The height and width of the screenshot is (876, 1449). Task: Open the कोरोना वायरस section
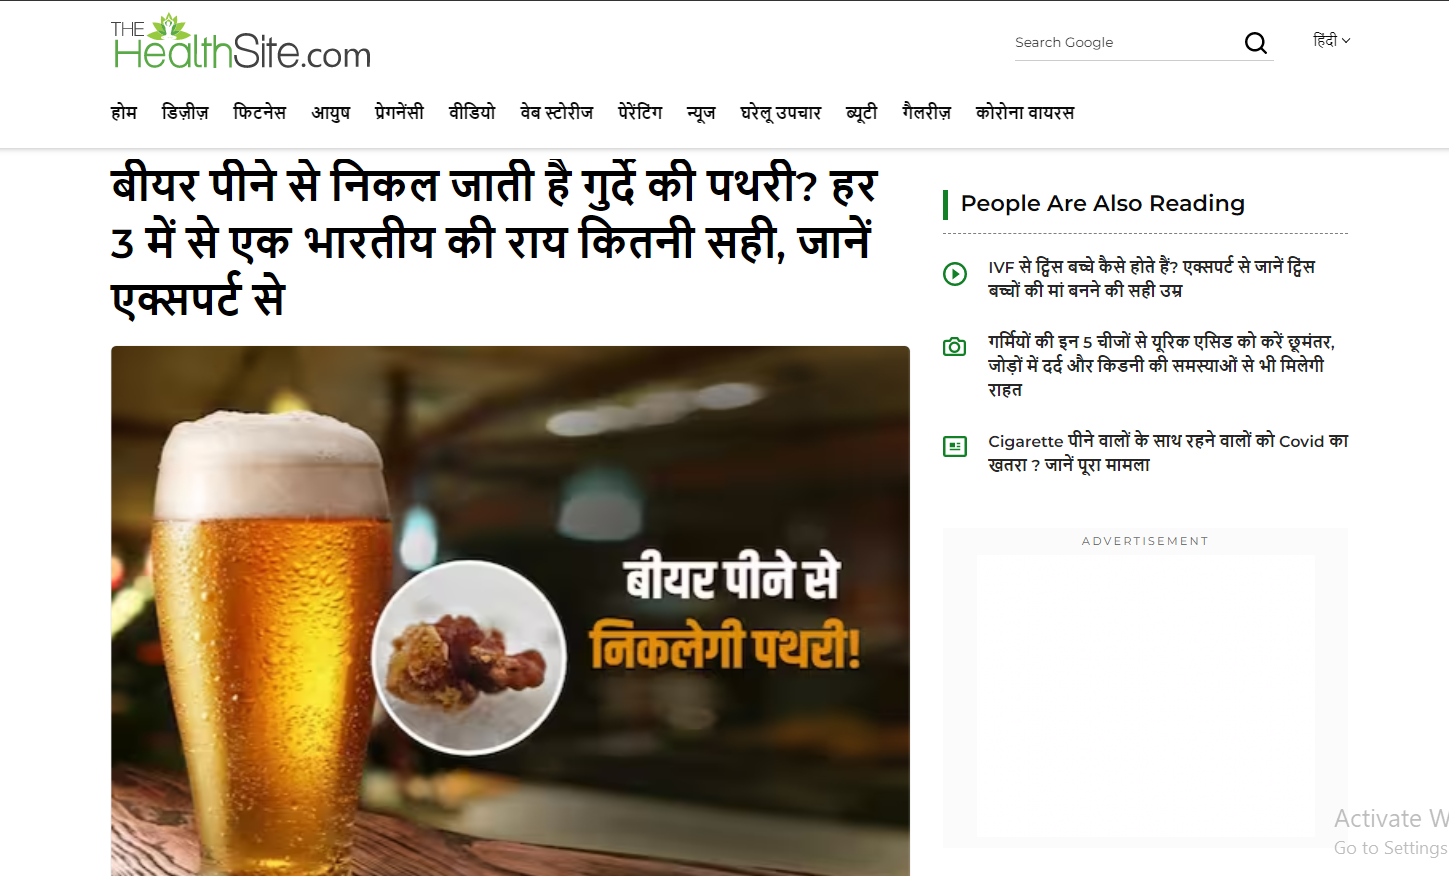[1024, 113]
